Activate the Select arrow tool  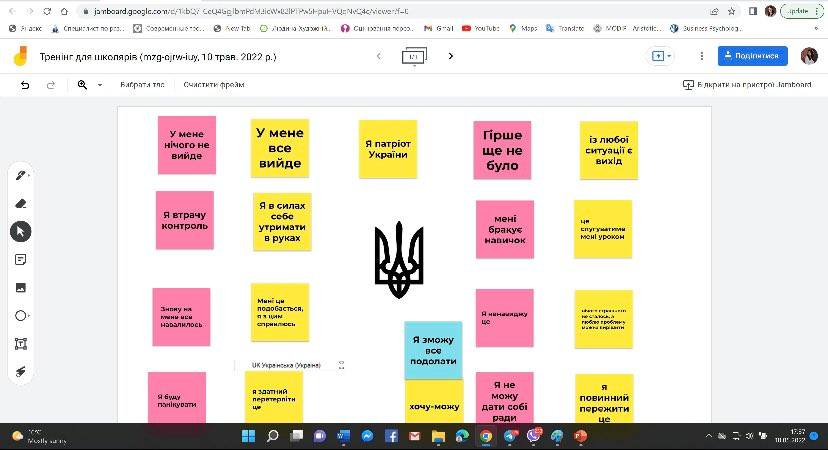tap(21, 231)
